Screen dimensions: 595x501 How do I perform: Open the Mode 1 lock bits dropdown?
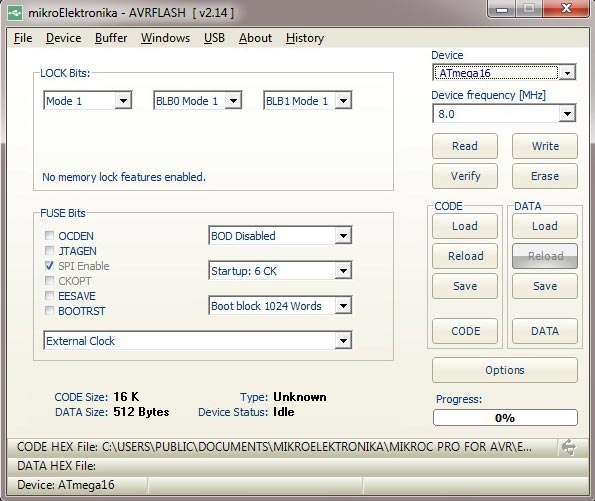click(123, 101)
